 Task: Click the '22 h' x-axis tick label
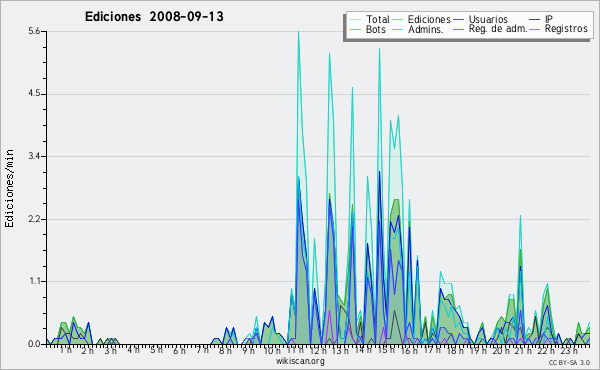[546, 350]
